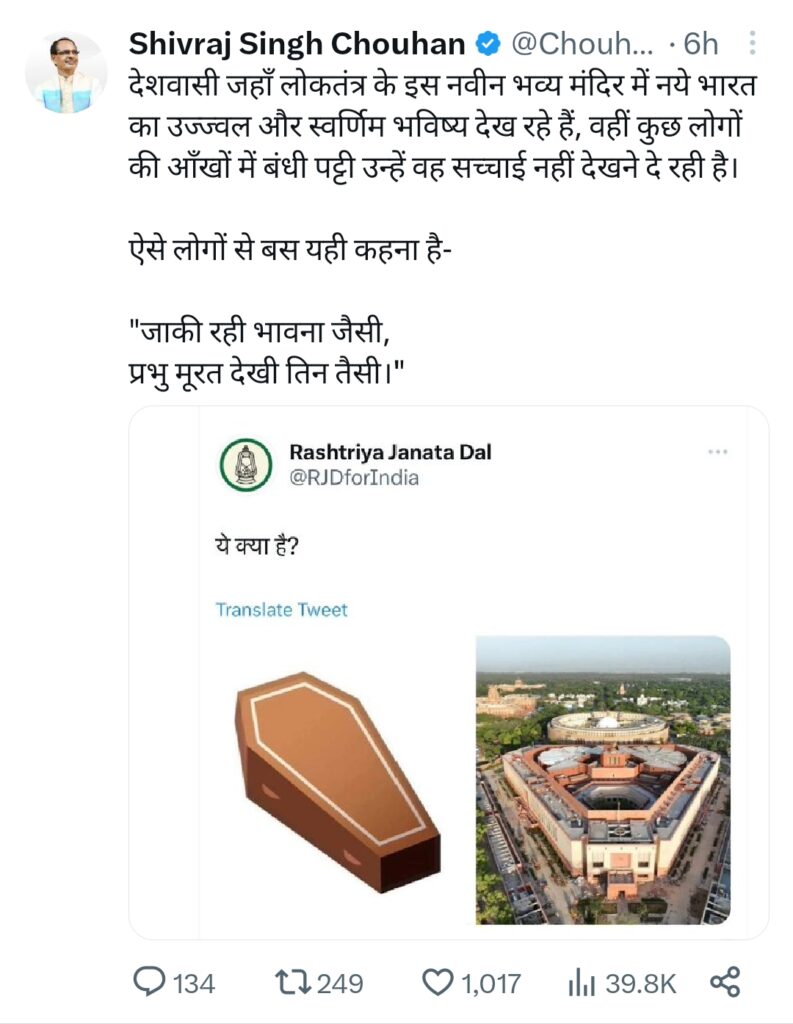Screen dimensions: 793x1024
Task: Click the quoted tweet text "ये क्या है?"
Action: click(257, 548)
